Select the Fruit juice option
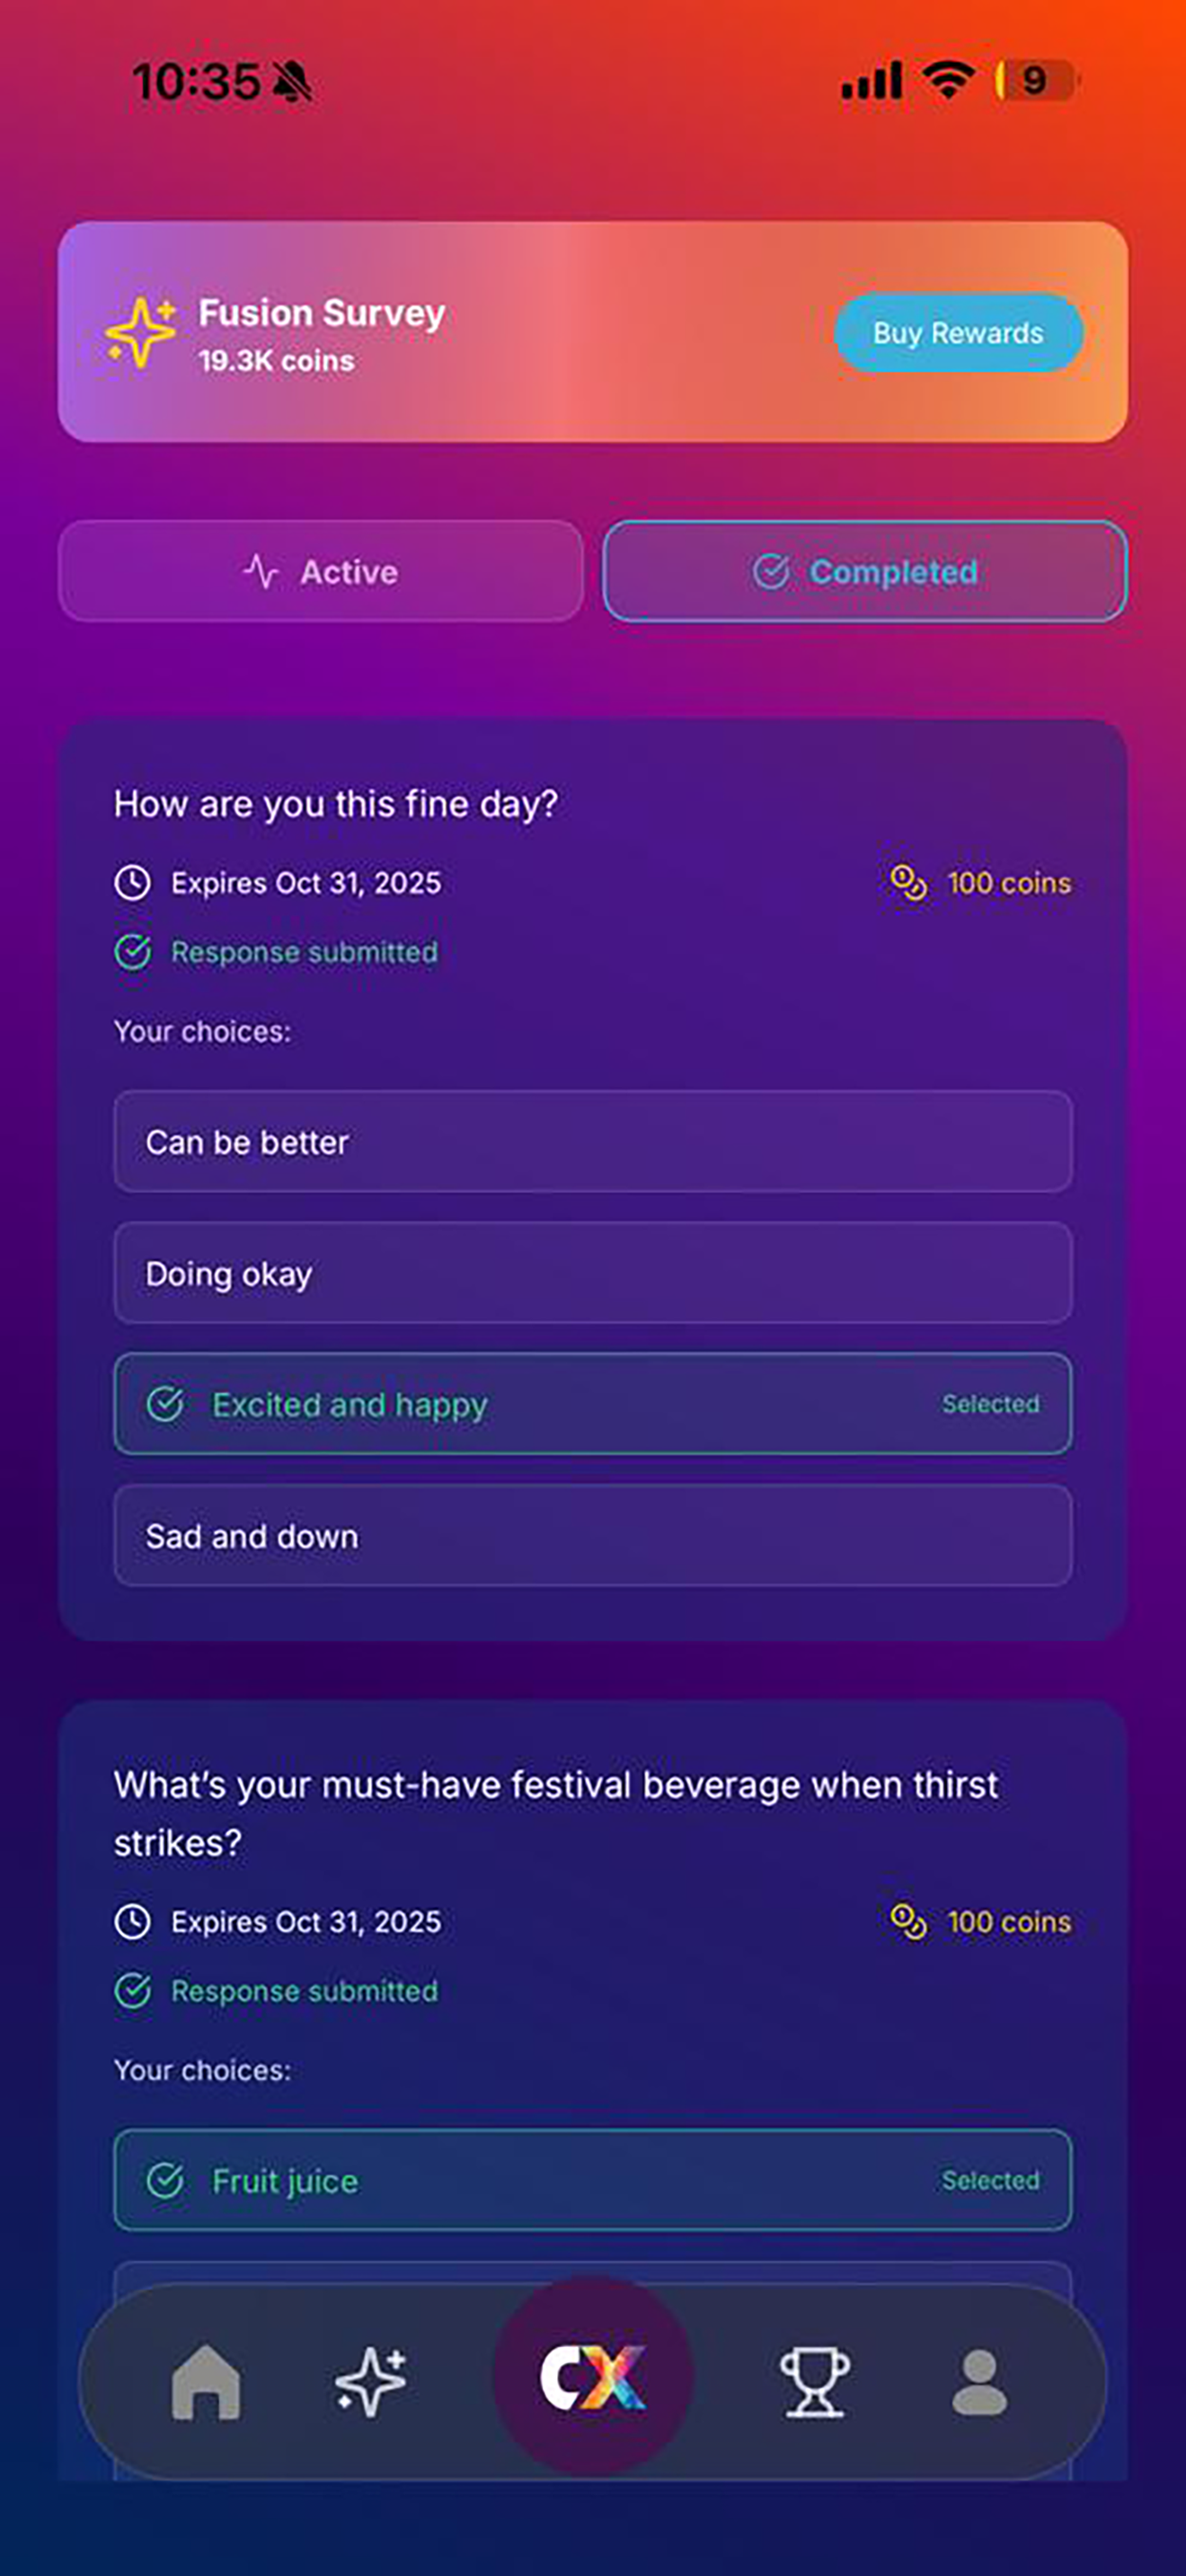1186x2576 pixels. tap(593, 2180)
